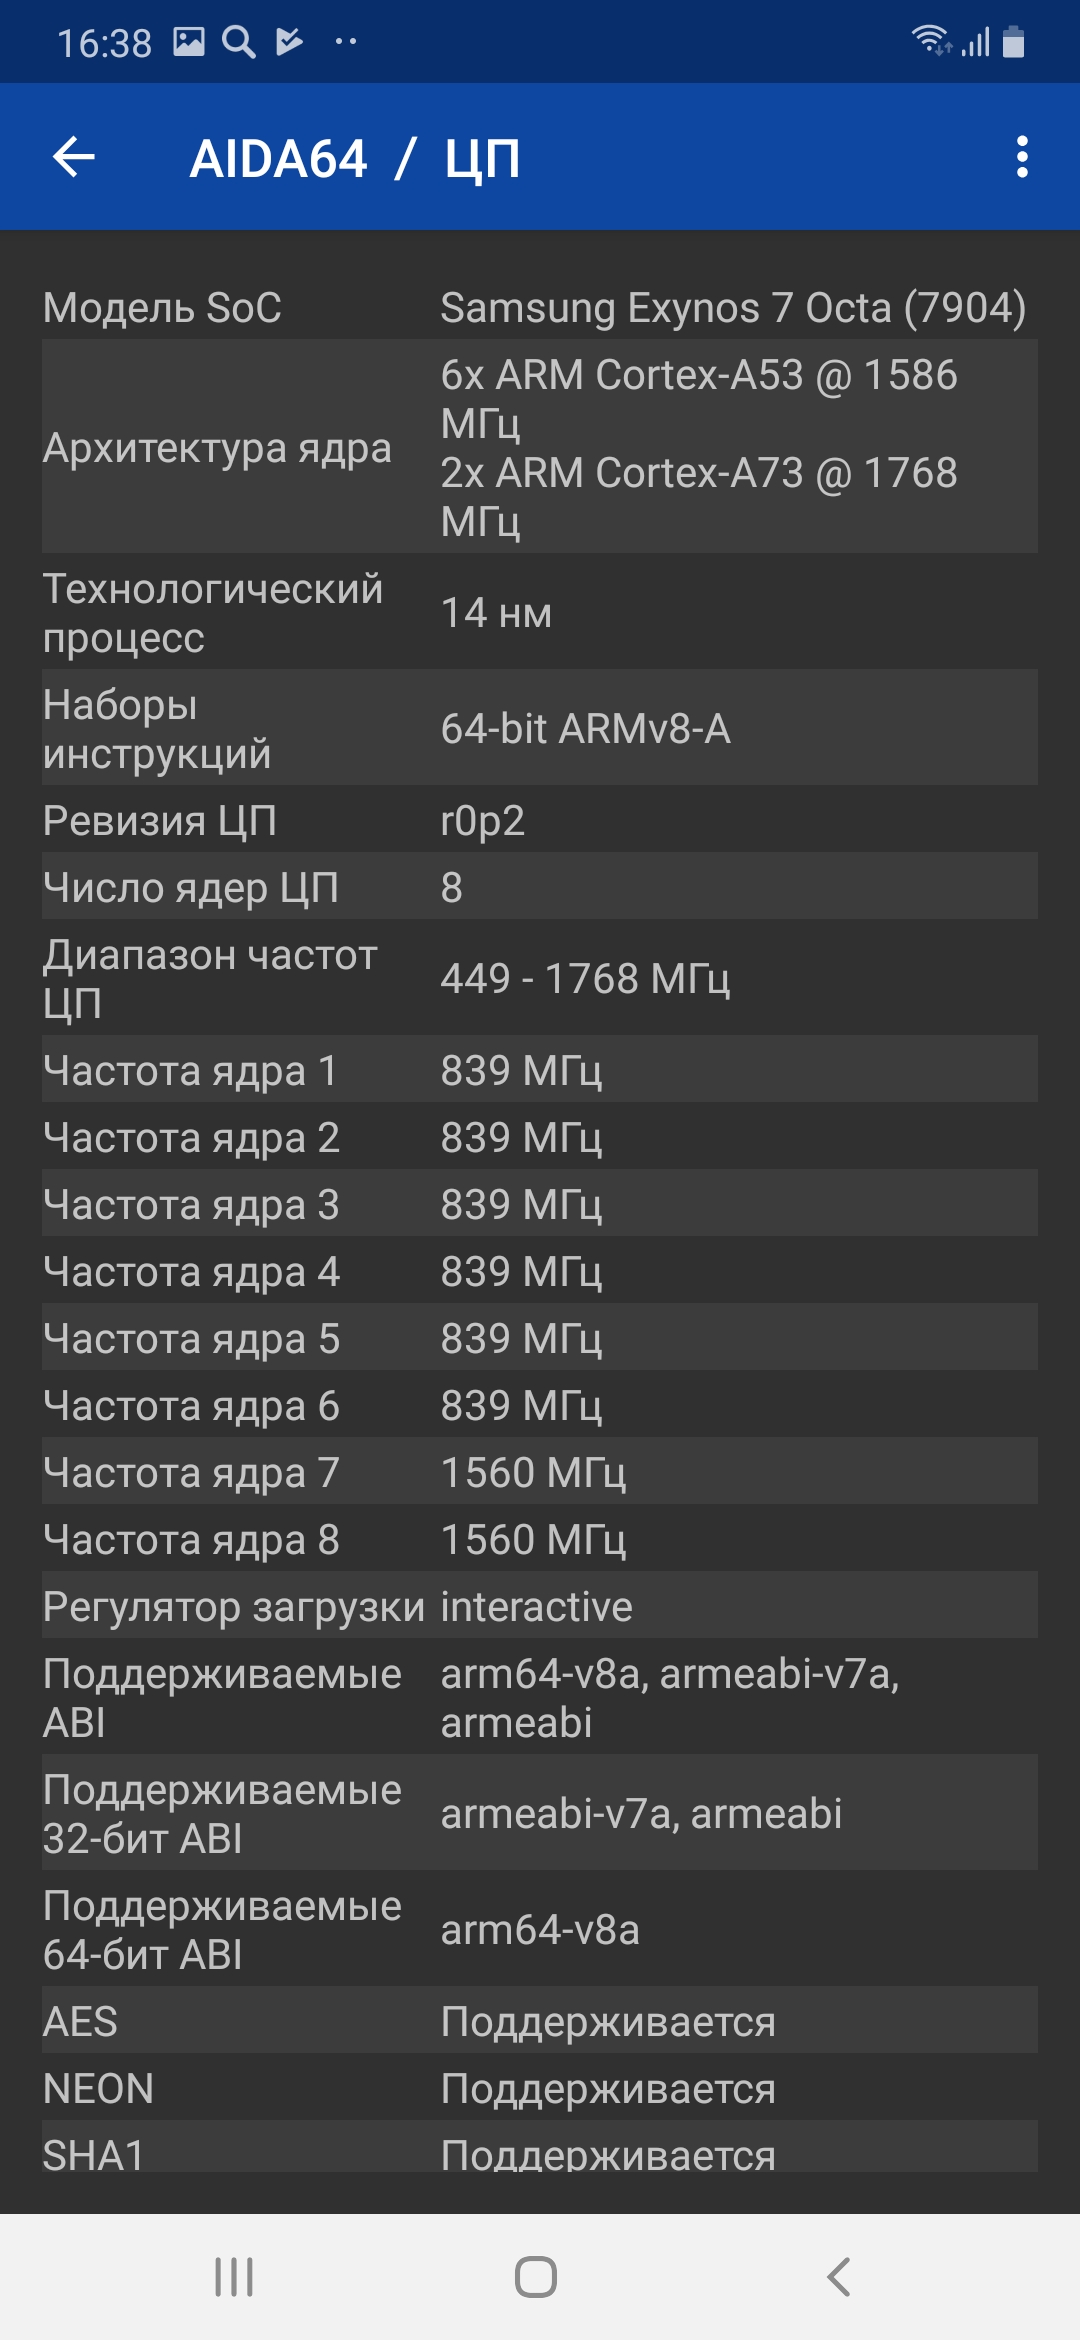Open the three-dot overflow menu

click(x=1021, y=157)
